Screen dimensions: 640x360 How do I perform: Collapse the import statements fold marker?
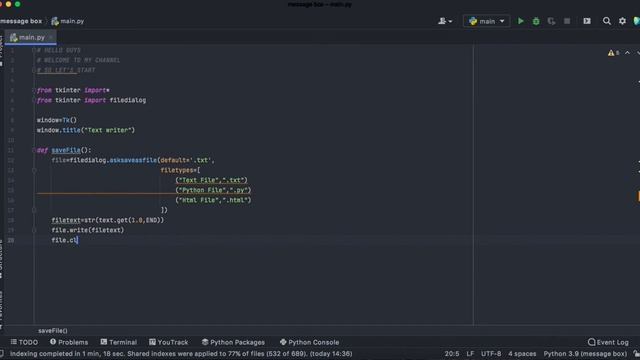click(34, 90)
